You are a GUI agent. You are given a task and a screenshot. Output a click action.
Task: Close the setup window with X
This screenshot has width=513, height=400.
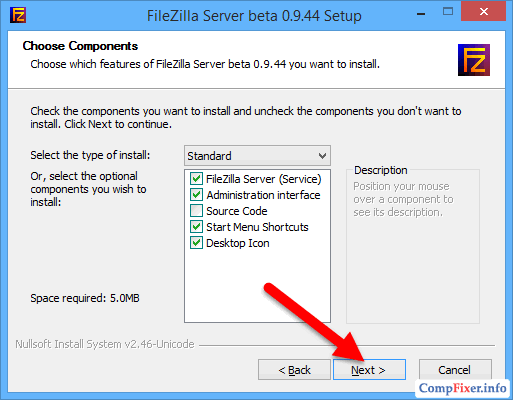[483, 12]
